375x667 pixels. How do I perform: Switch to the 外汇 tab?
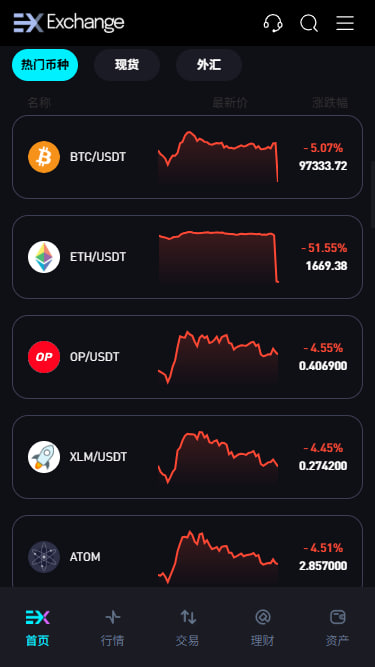coord(209,65)
